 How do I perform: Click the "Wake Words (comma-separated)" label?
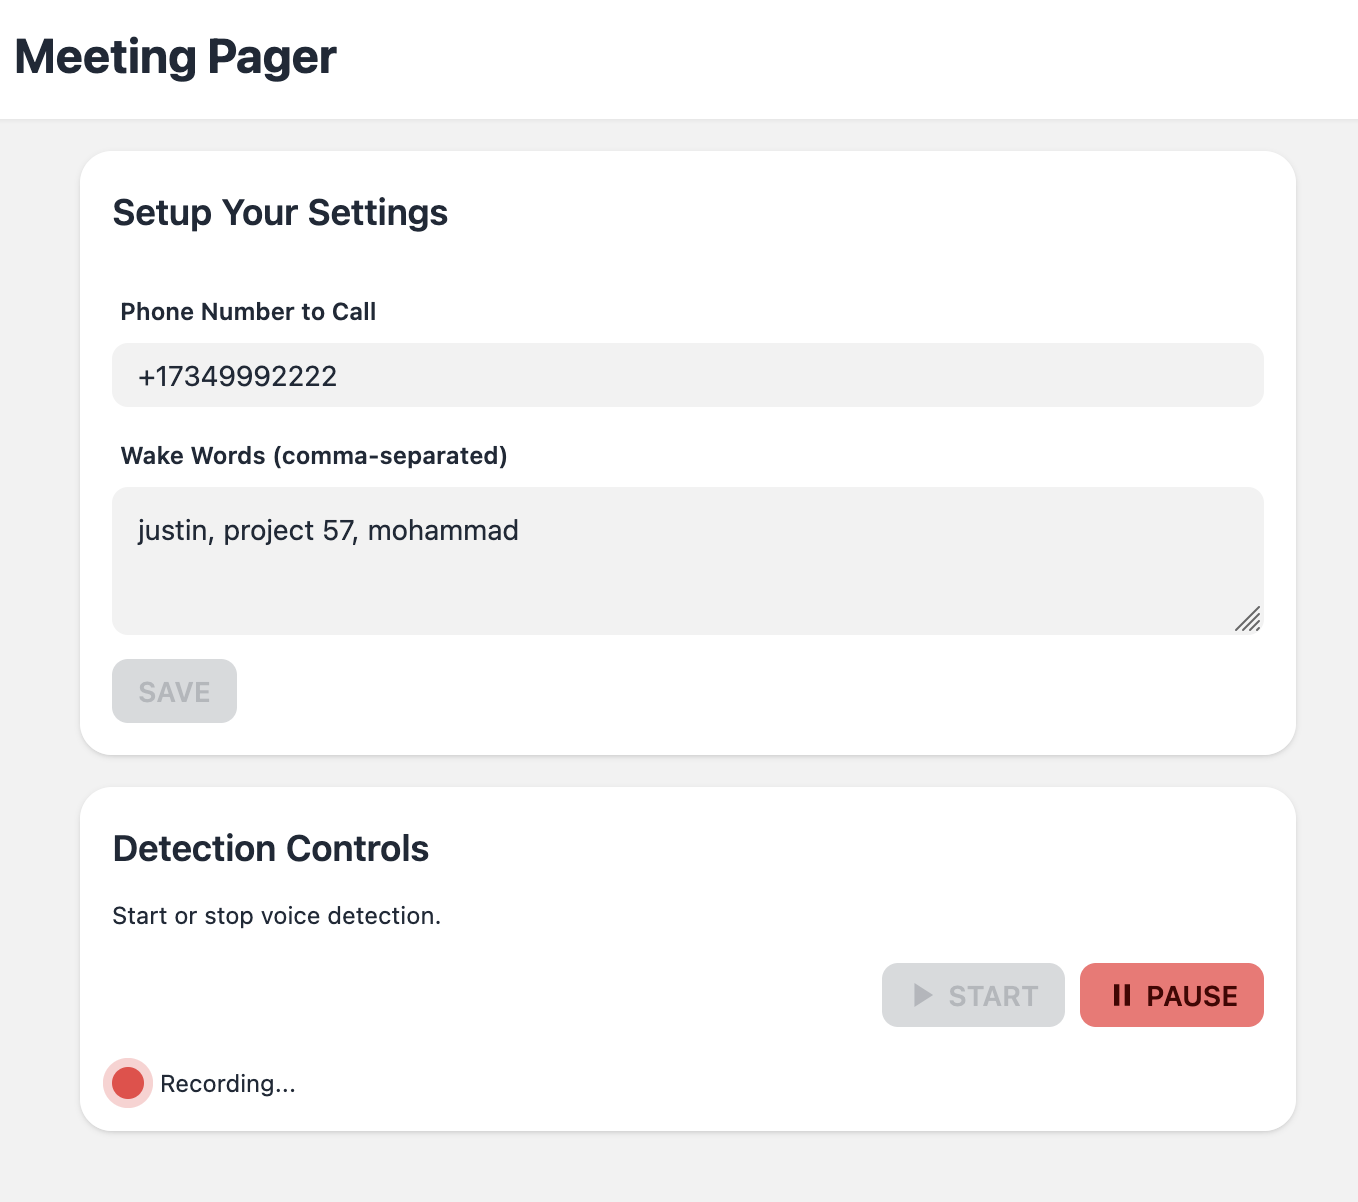[314, 456]
